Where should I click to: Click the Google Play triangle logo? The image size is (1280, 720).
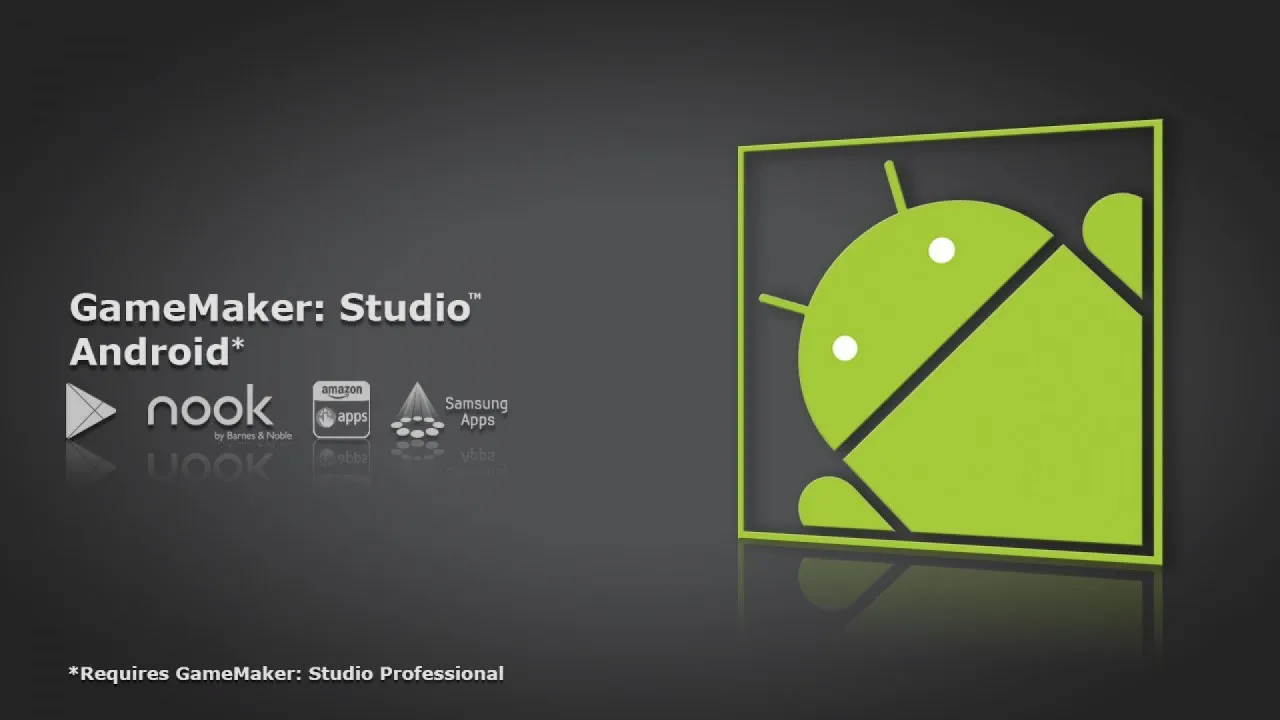(x=91, y=411)
